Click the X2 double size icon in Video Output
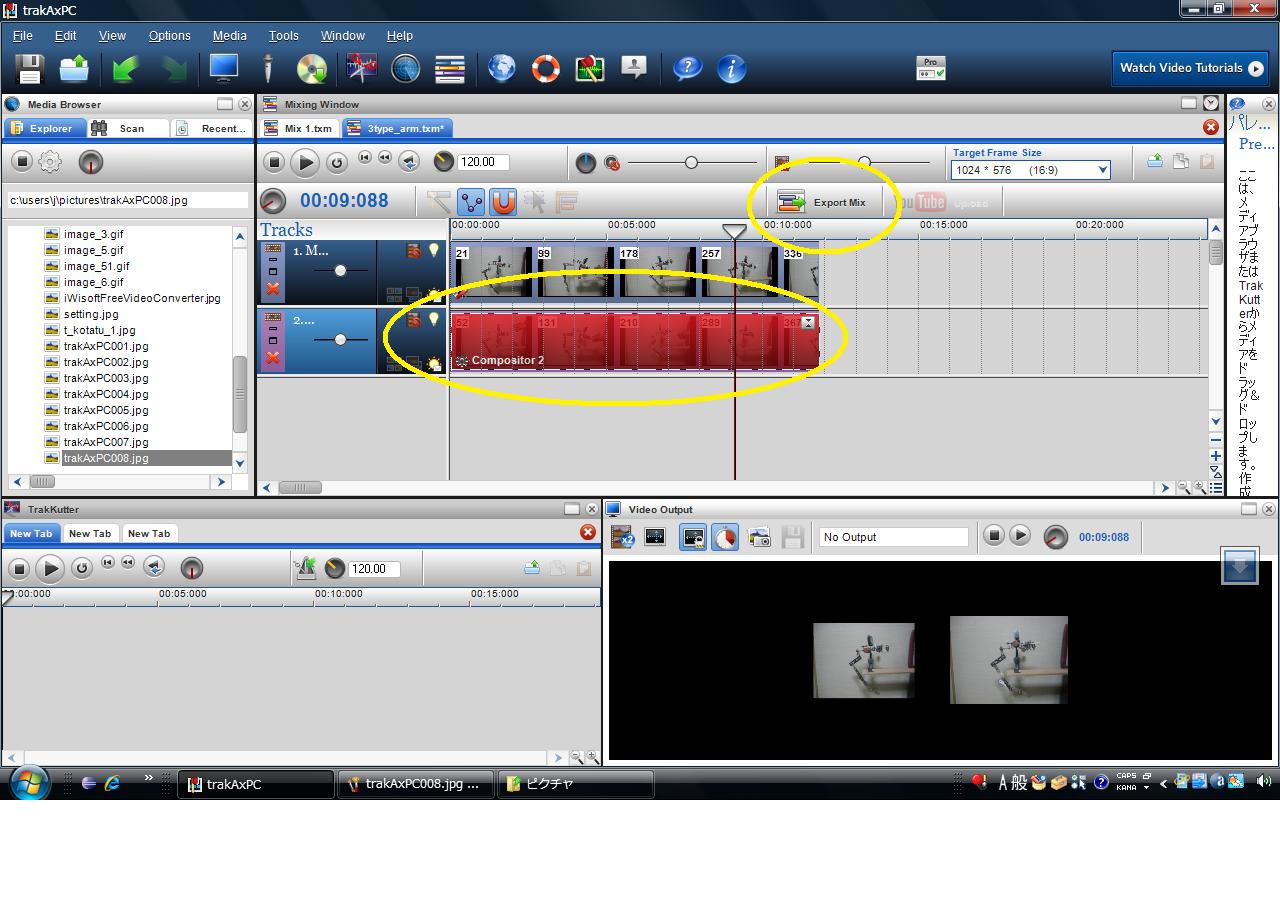The height and width of the screenshot is (900, 1280). (x=621, y=538)
